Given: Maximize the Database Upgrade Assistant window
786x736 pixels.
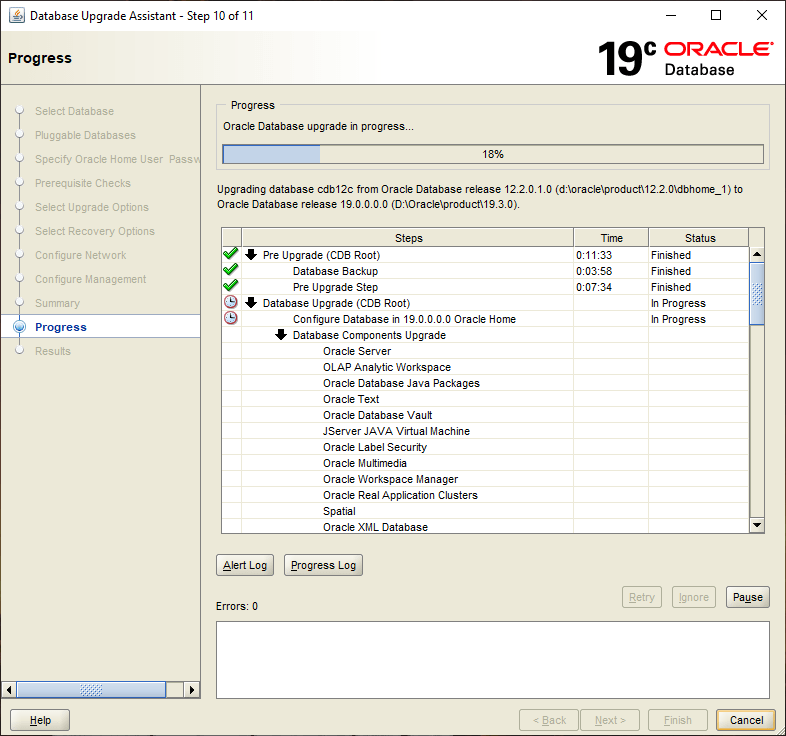Looking at the screenshot, I should pos(716,16).
